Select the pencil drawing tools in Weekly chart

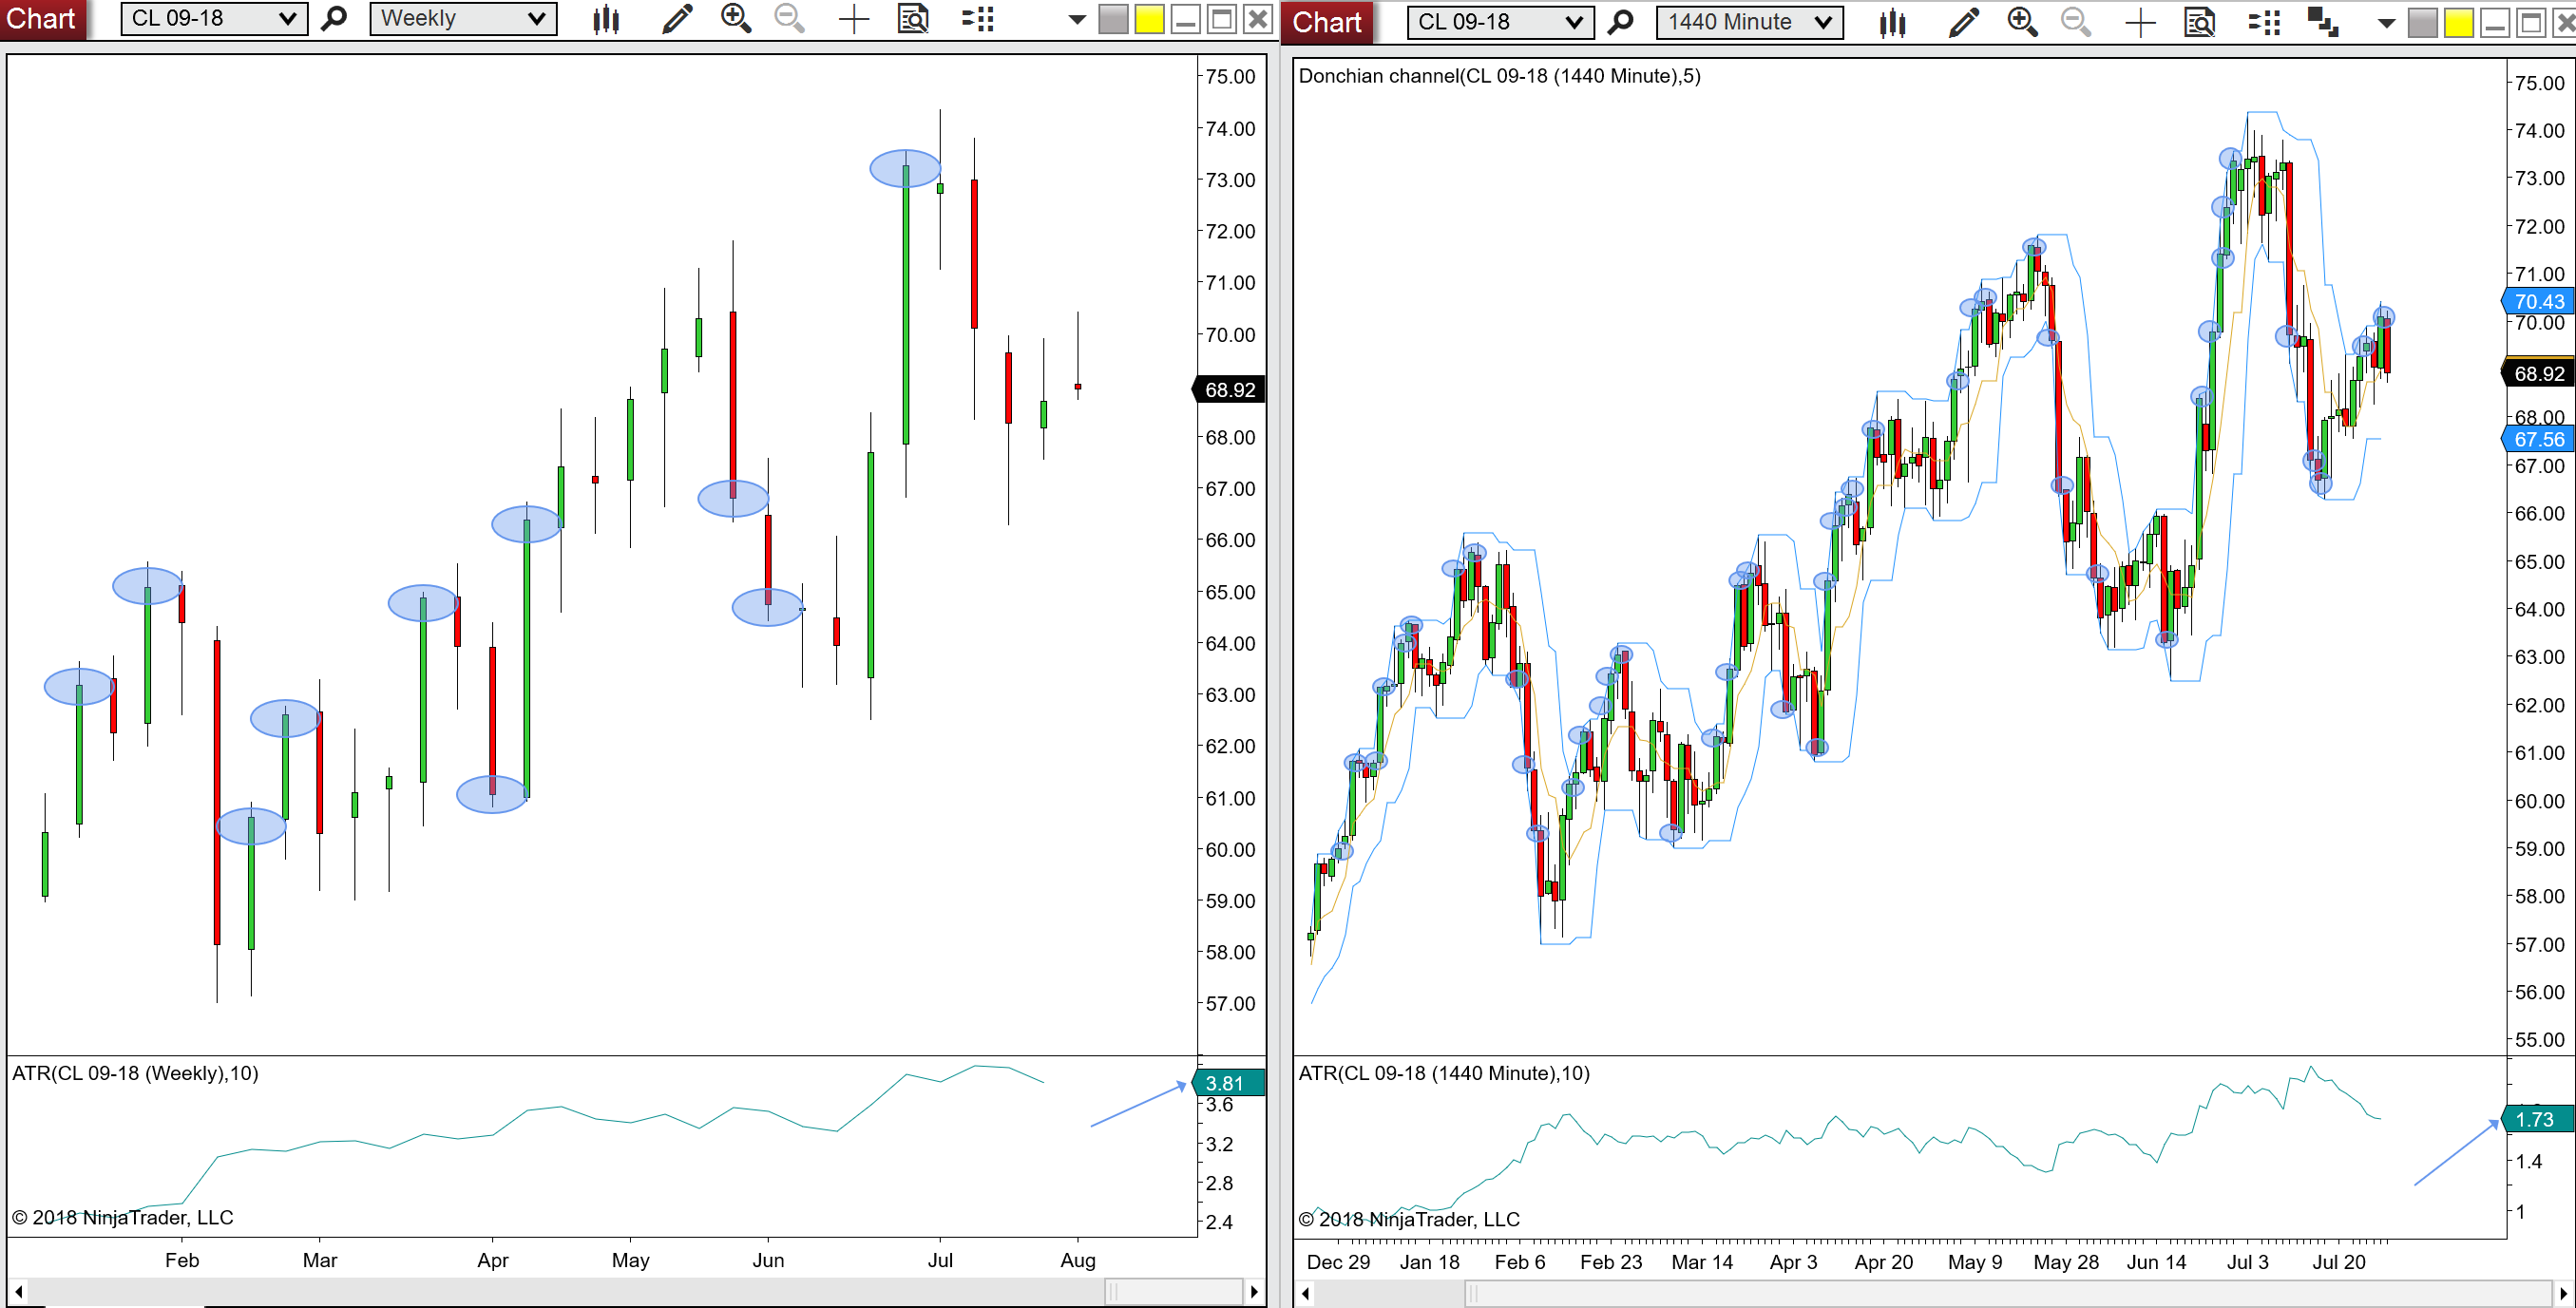tap(677, 19)
